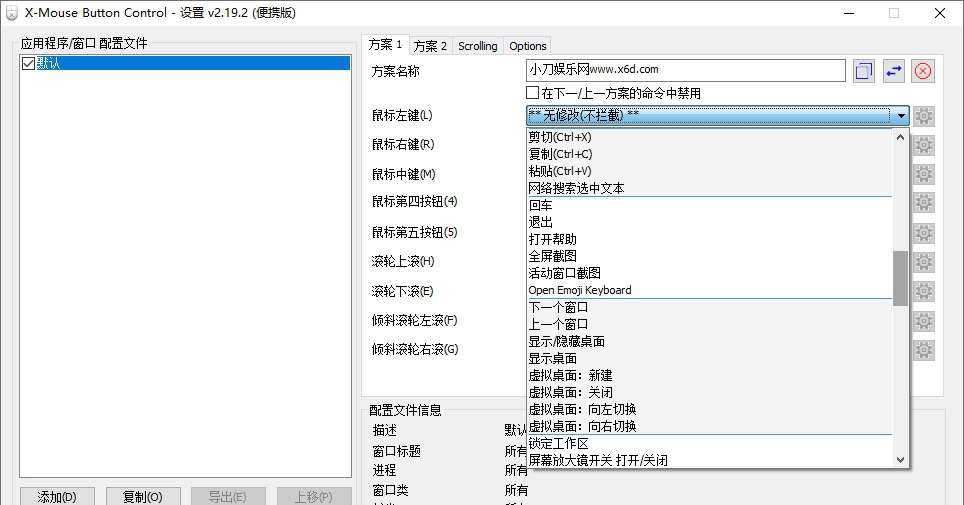Pick 打开帮助 from the list
This screenshot has height=505, width=964.
pyautogui.click(x=709, y=239)
